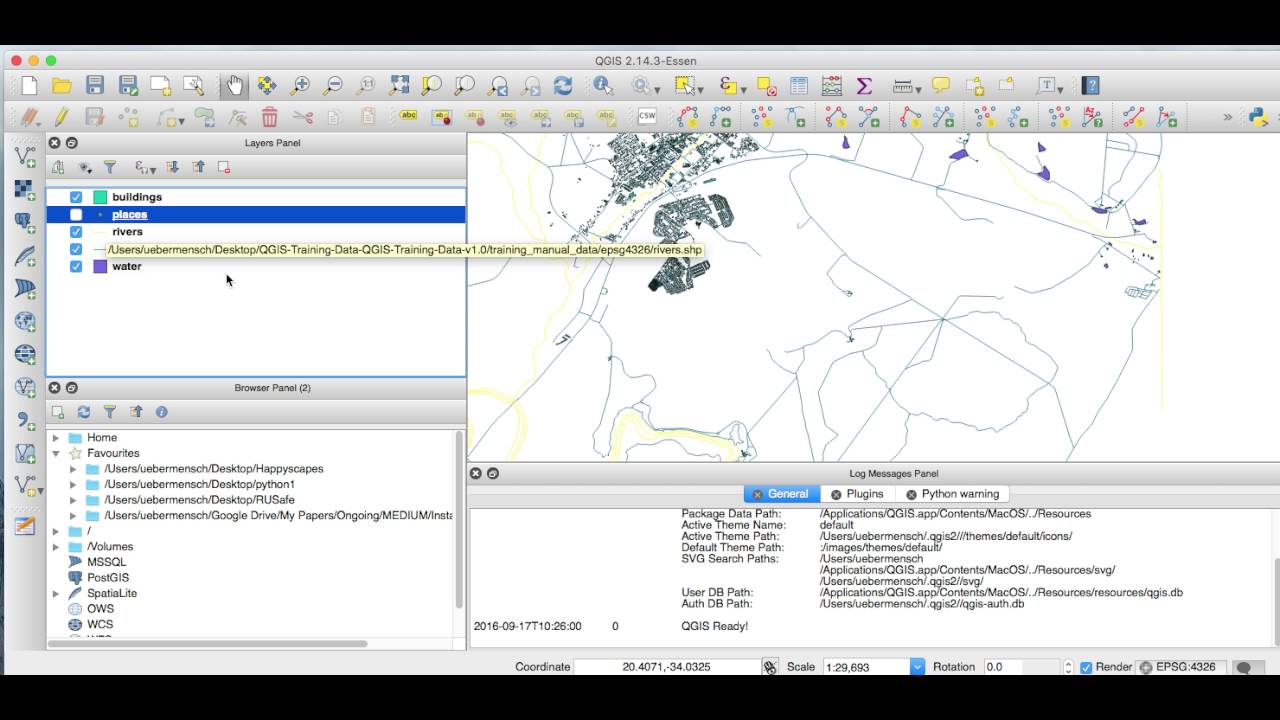Click the Zoom Full extent icon

coord(399,86)
